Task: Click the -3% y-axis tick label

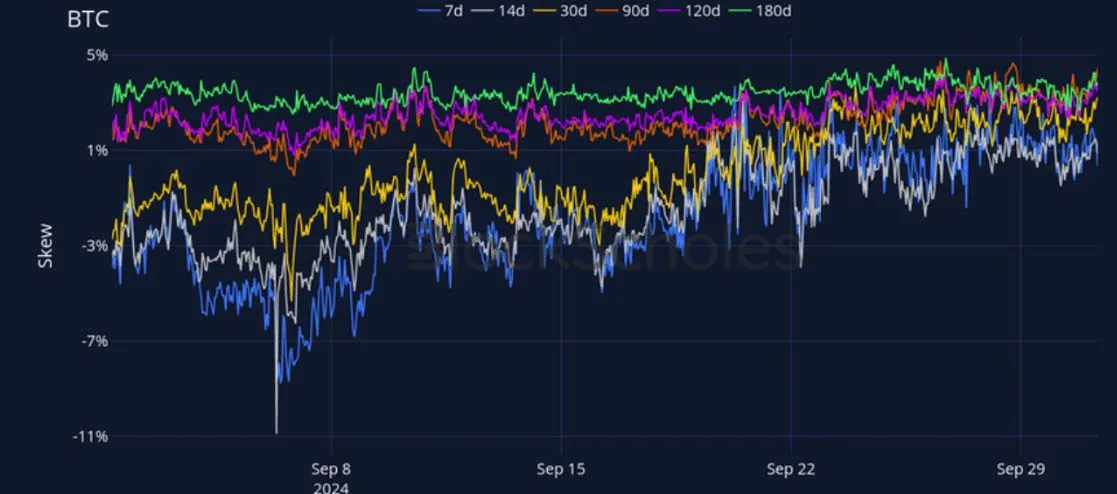Action: point(95,246)
